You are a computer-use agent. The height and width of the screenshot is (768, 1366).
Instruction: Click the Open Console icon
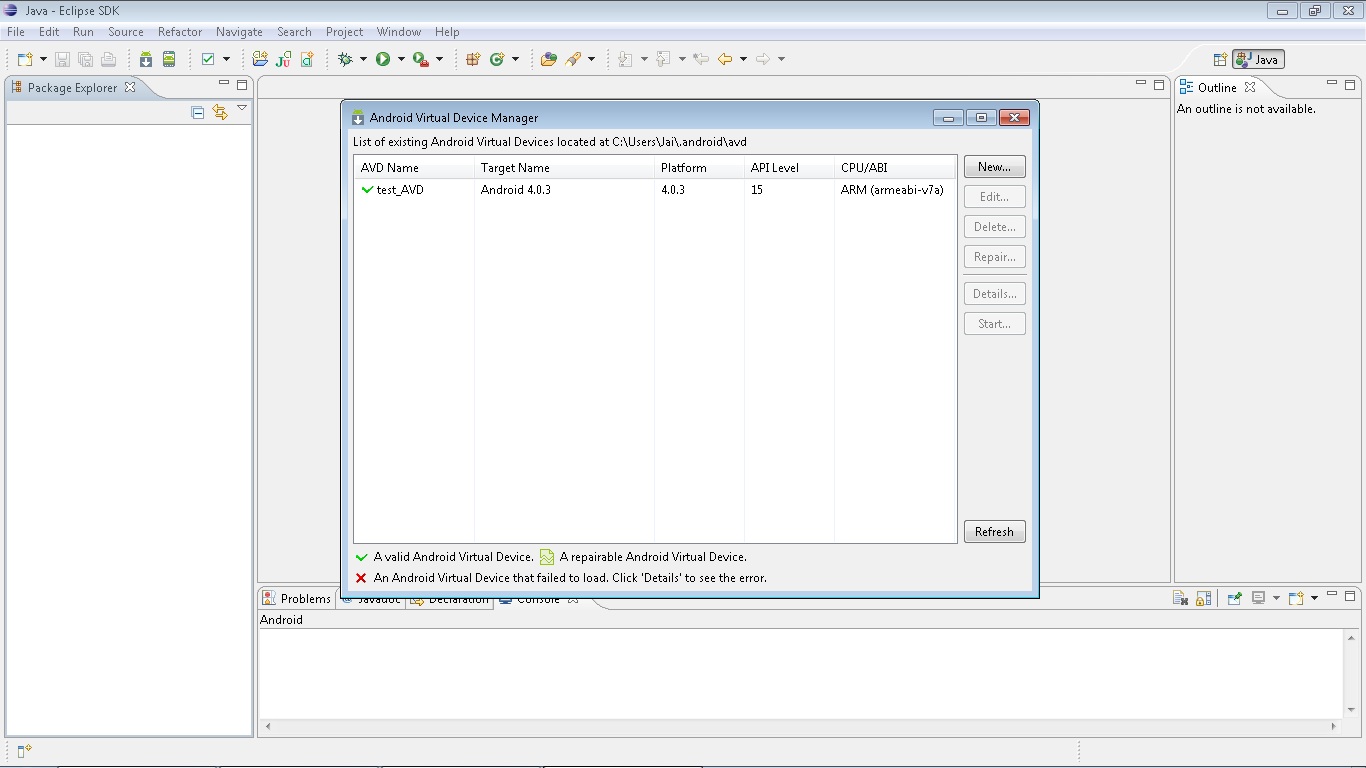[x=1296, y=598]
